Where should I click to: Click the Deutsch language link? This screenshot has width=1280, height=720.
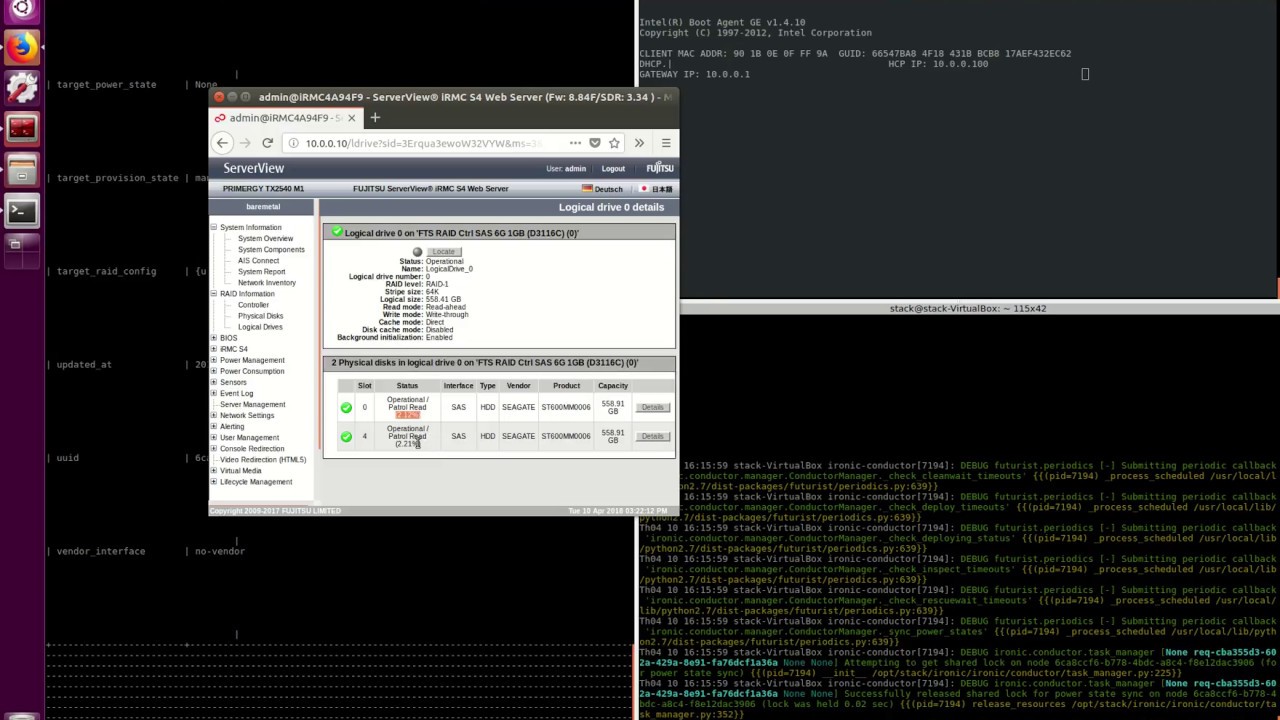[x=608, y=189]
